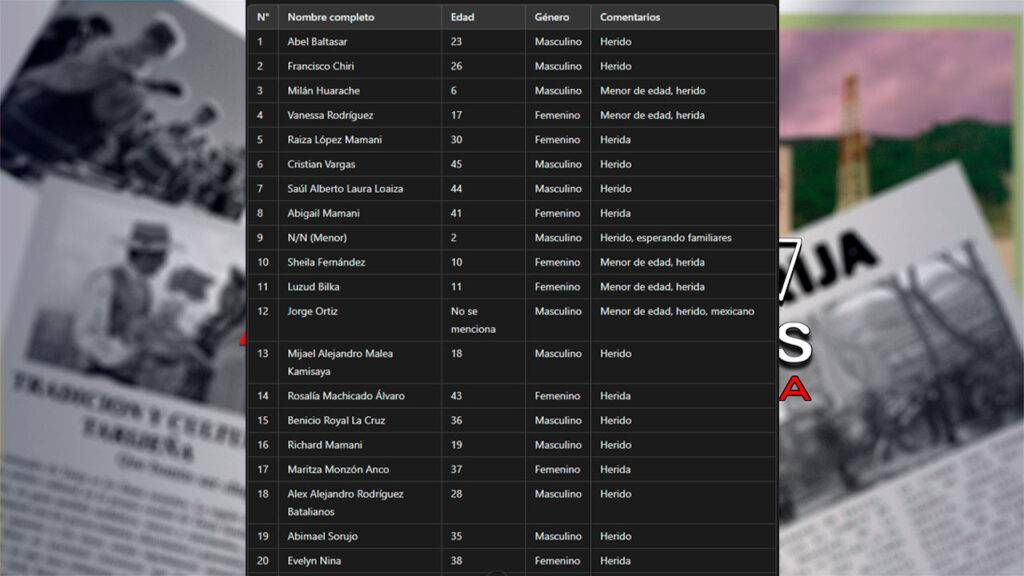The width and height of the screenshot is (1024, 576).
Task: Click the age 38 in Evelyn Nina's row
Action: click(x=456, y=561)
